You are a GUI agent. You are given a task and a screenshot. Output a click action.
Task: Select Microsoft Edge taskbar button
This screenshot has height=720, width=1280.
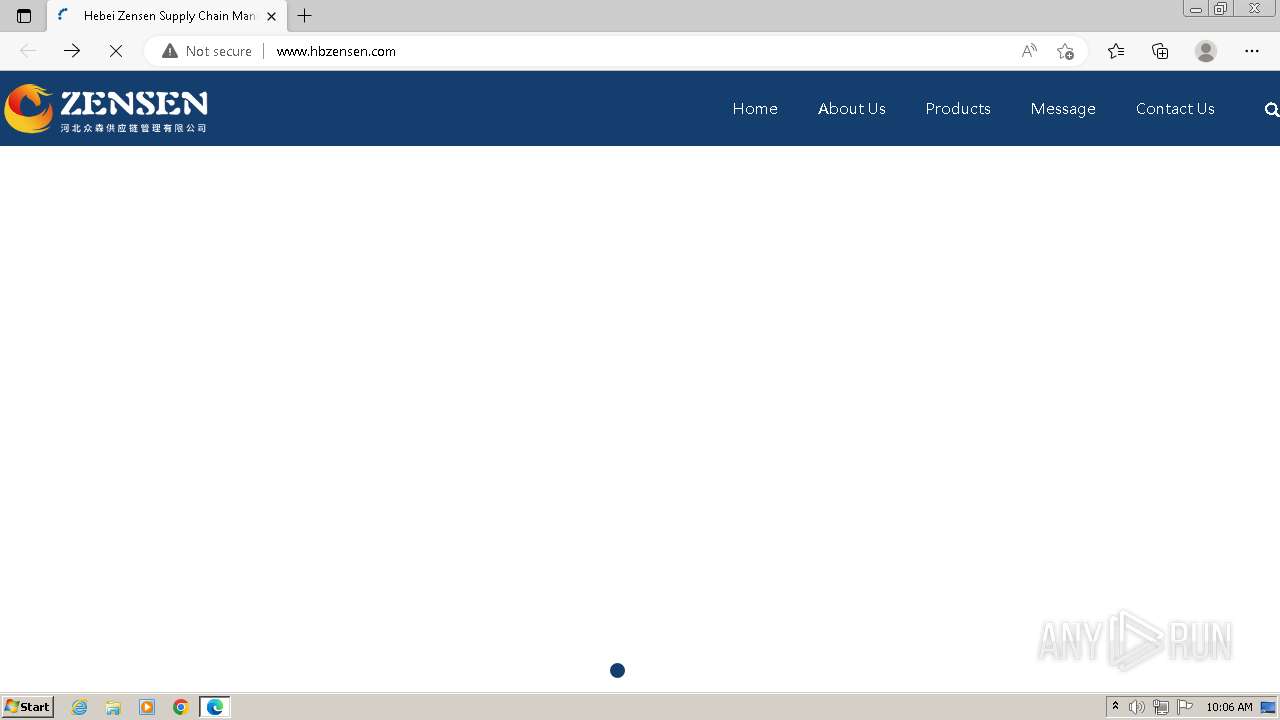215,707
